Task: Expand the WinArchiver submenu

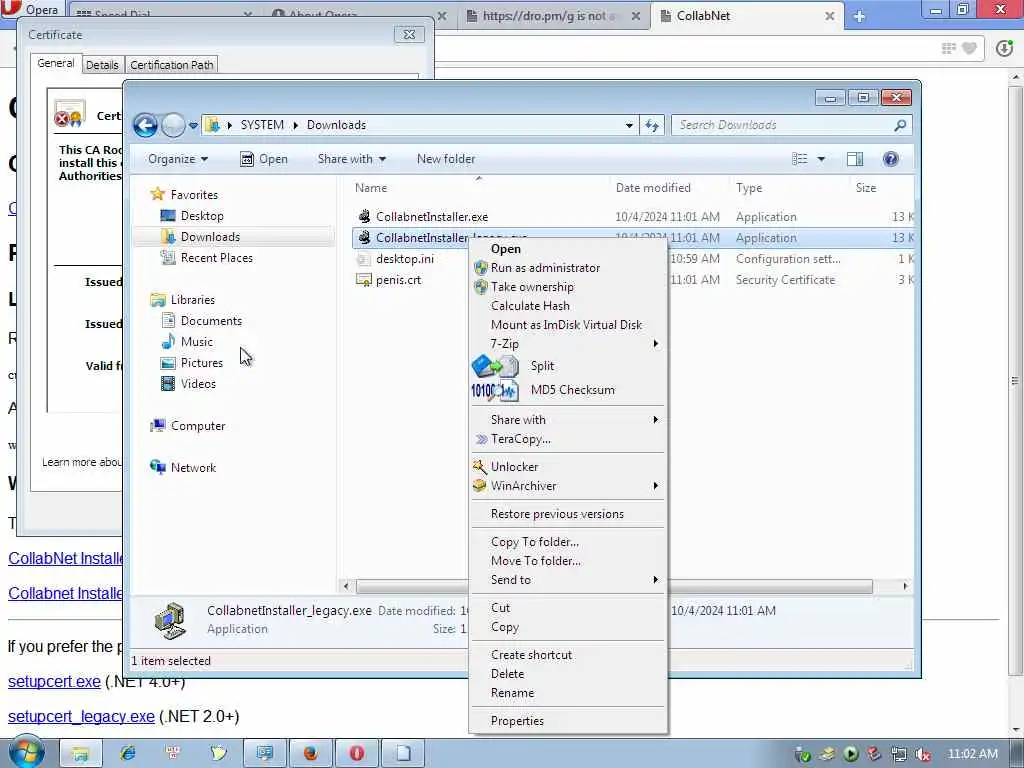Action: coord(568,486)
